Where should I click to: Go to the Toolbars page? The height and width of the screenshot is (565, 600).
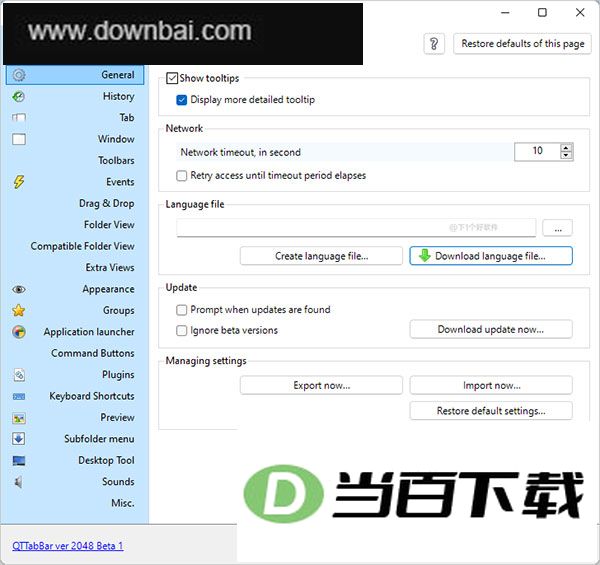point(75,161)
